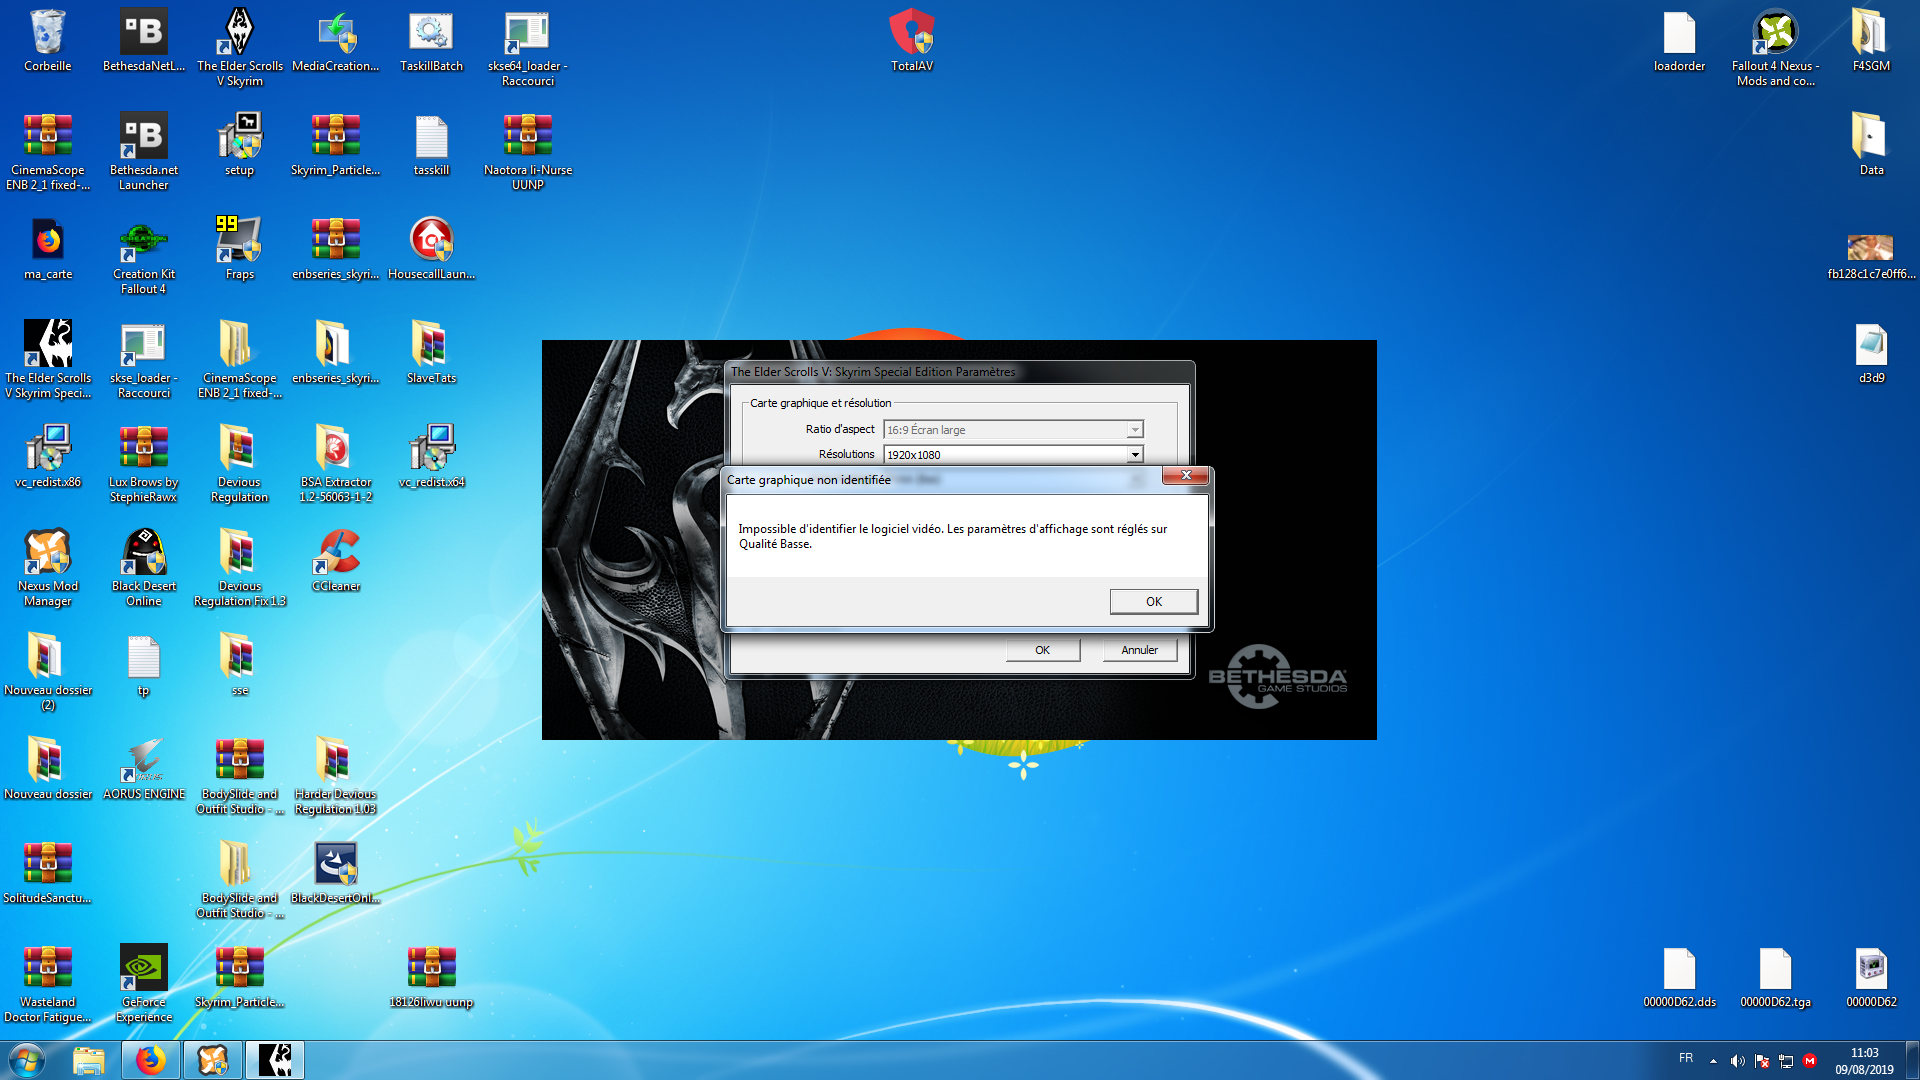This screenshot has height=1080, width=1920.
Task: Click Annuler in the Skyrim Paramètres window
Action: pos(1139,650)
